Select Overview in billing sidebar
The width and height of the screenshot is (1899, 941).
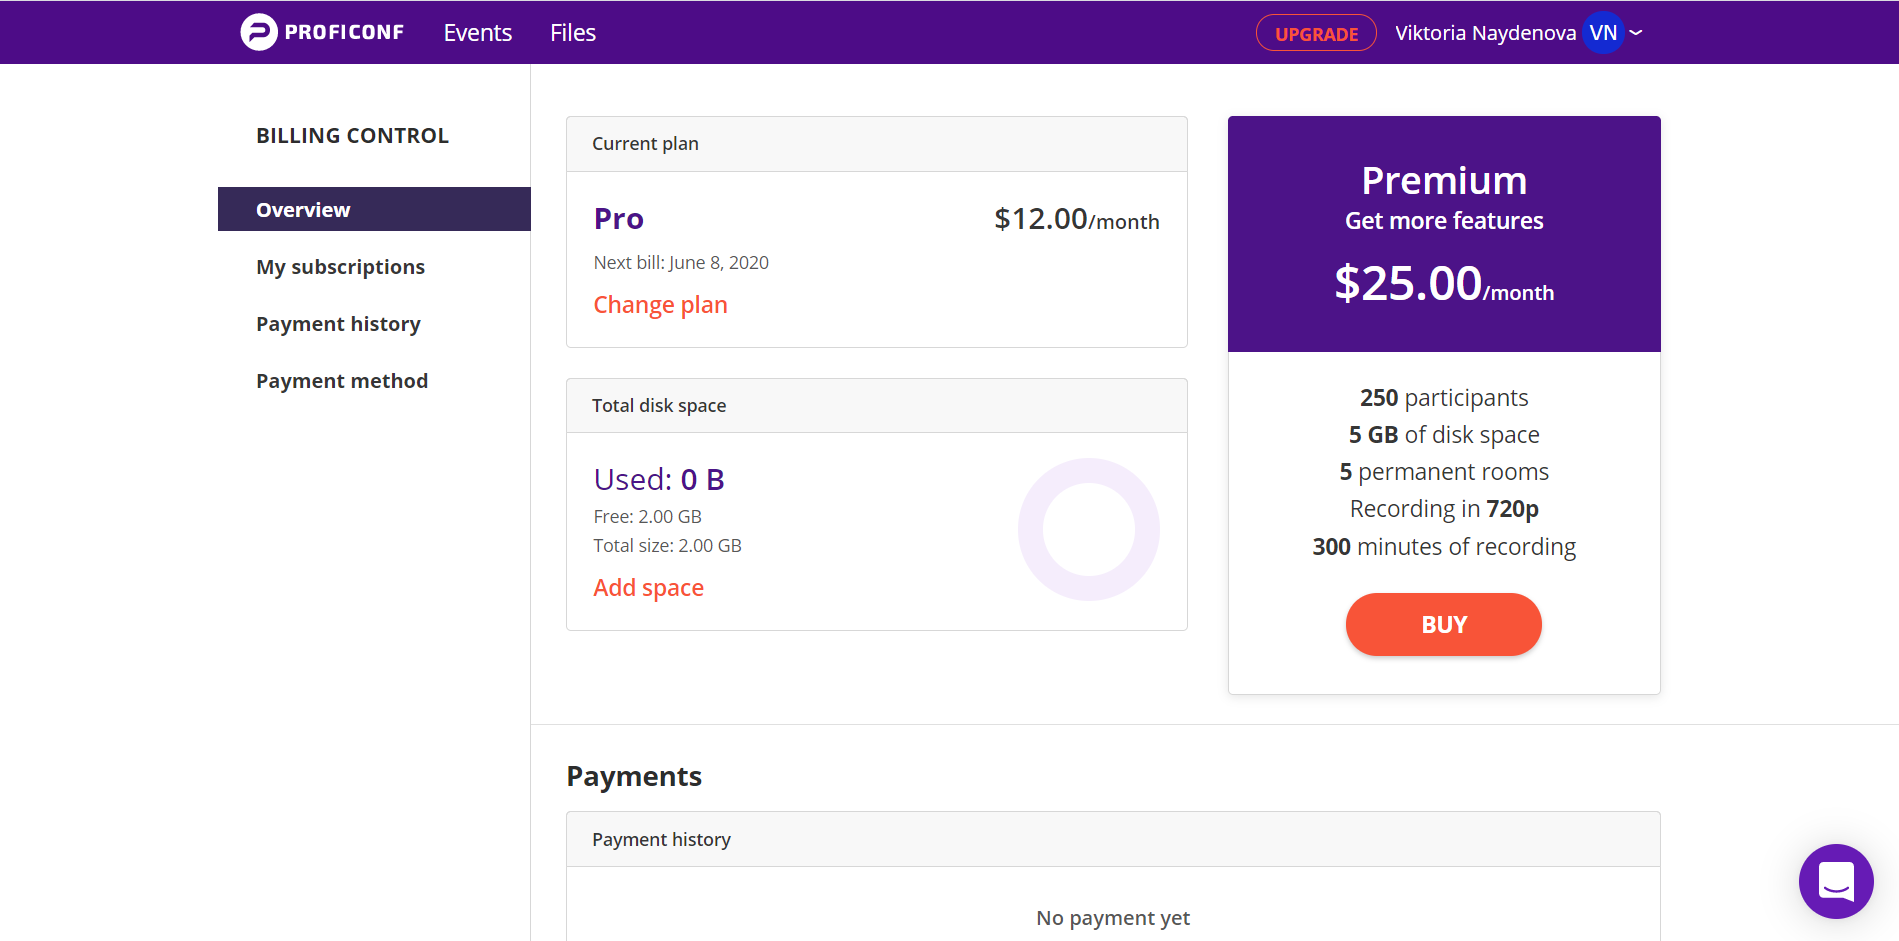click(x=374, y=209)
